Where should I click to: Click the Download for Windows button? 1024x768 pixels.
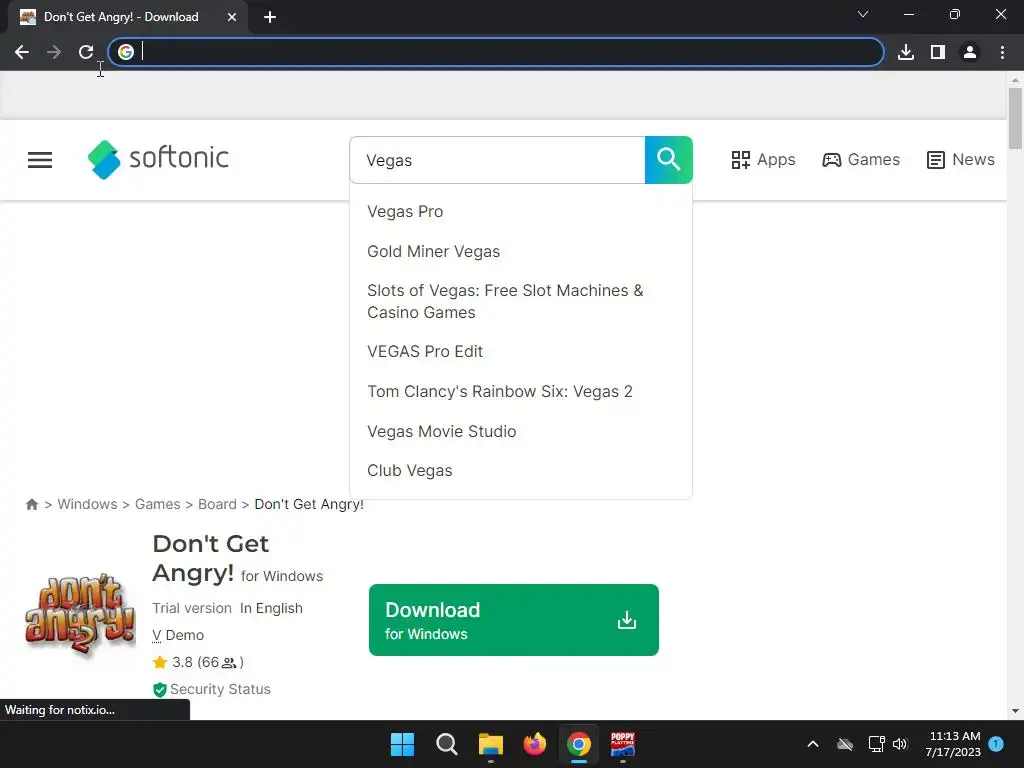pyautogui.click(x=513, y=620)
